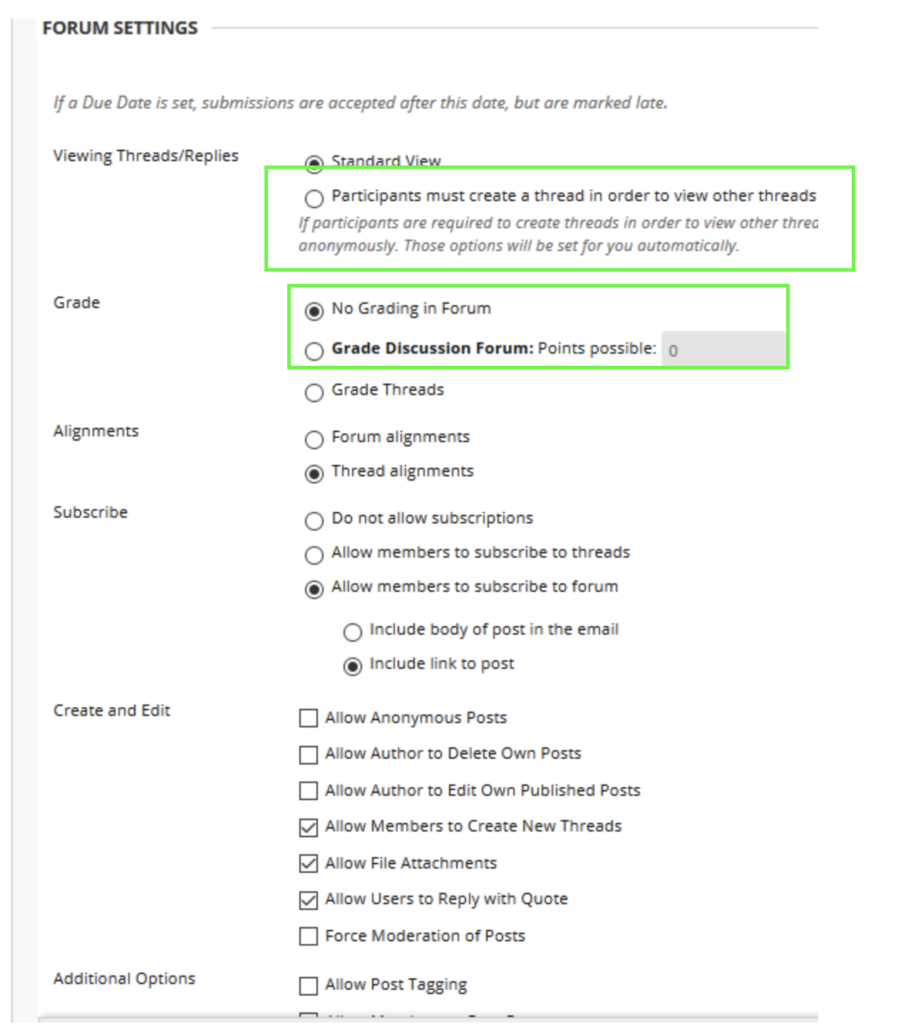Viewport: 918px width, 1024px height.
Task: Uncheck Allow Members to Create New Threads
Action: (309, 827)
